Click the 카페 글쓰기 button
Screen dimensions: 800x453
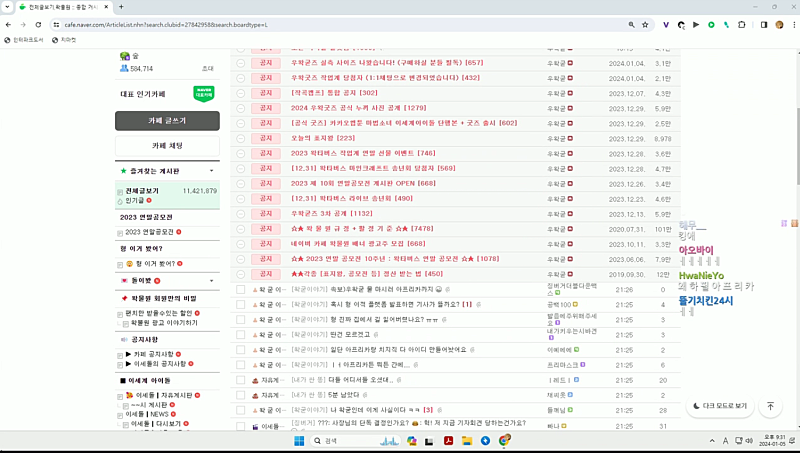coord(167,120)
